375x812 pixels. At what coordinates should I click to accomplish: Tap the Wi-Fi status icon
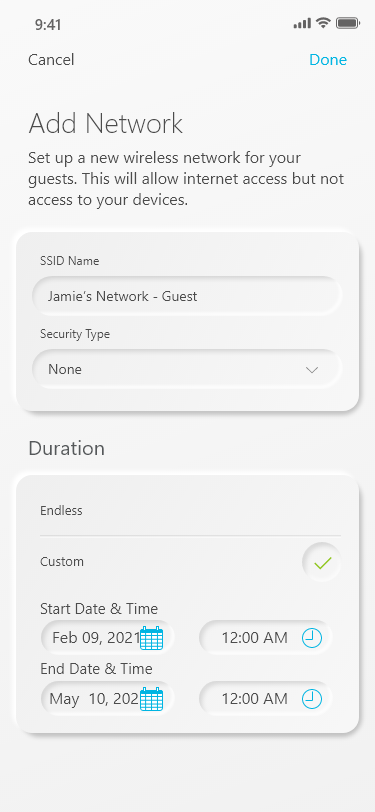[x=324, y=23]
